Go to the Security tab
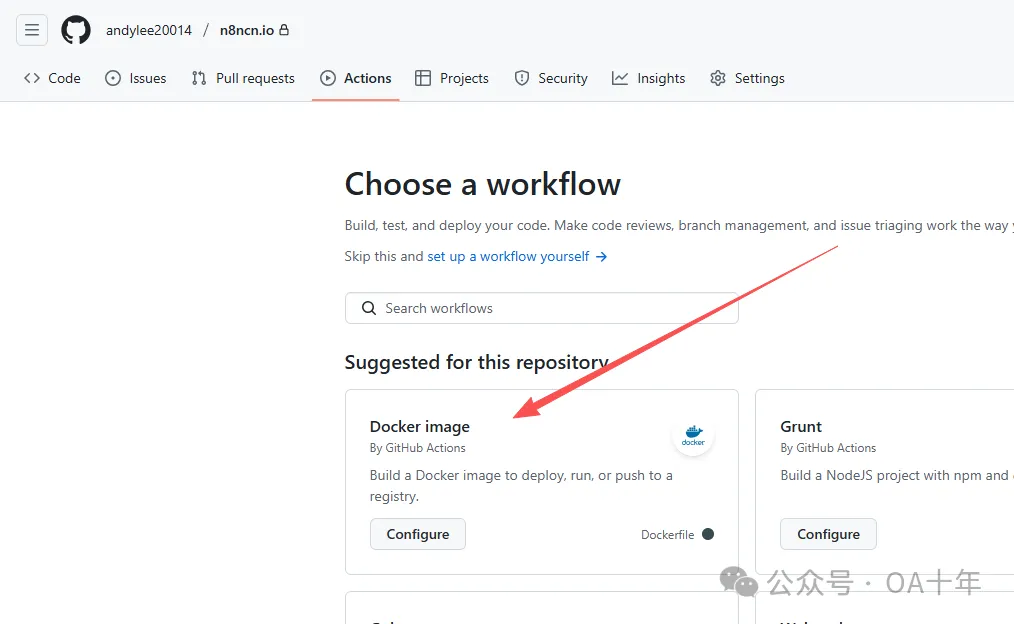The width and height of the screenshot is (1014, 624). 551,78
